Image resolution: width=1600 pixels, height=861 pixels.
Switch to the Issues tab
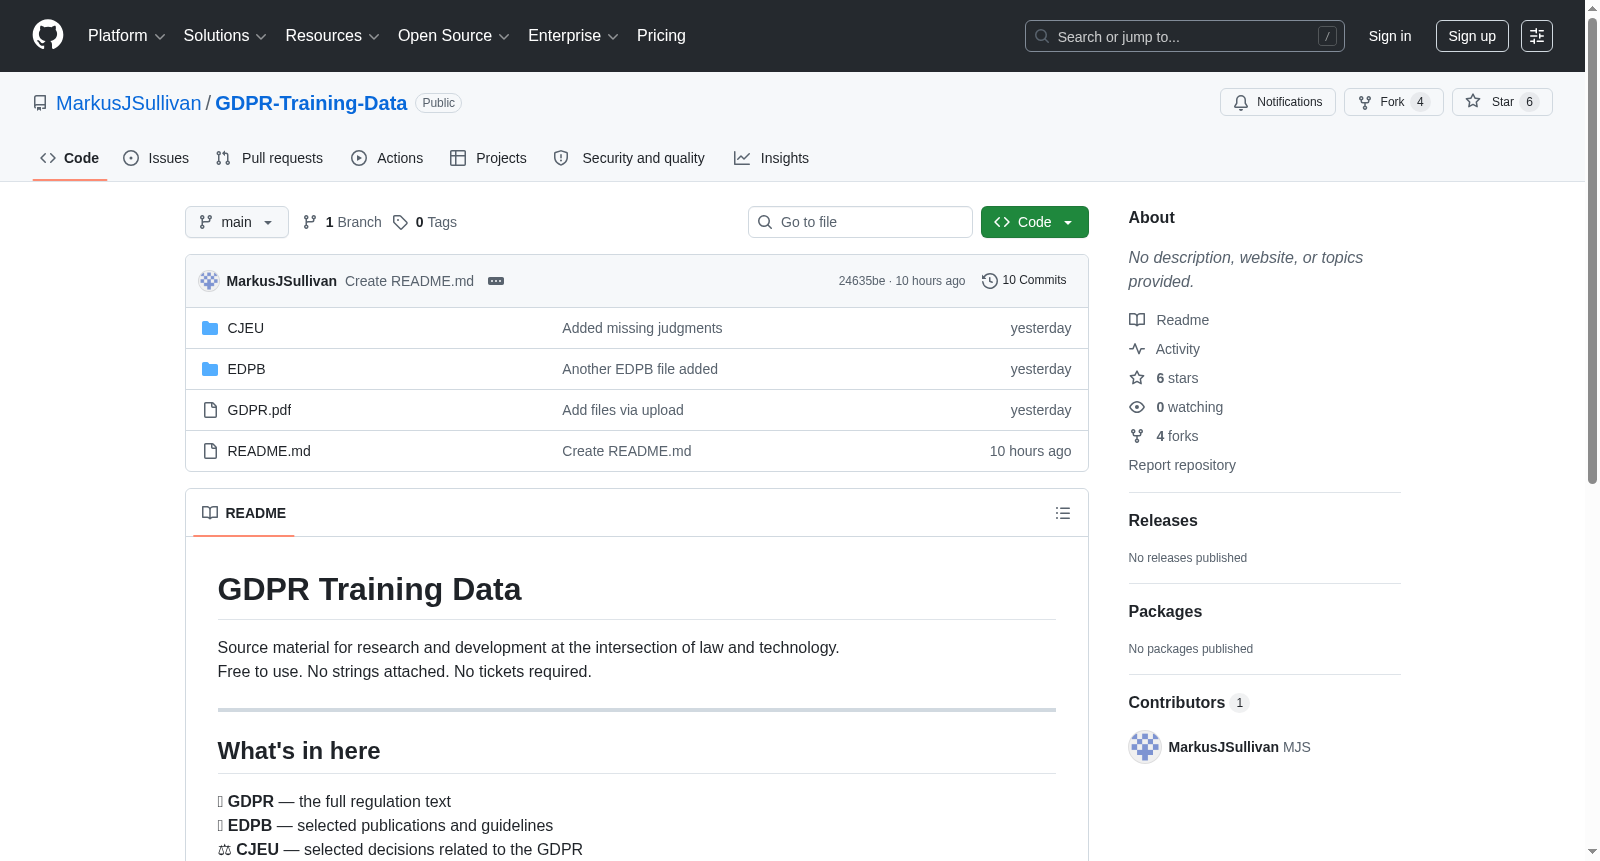(156, 158)
